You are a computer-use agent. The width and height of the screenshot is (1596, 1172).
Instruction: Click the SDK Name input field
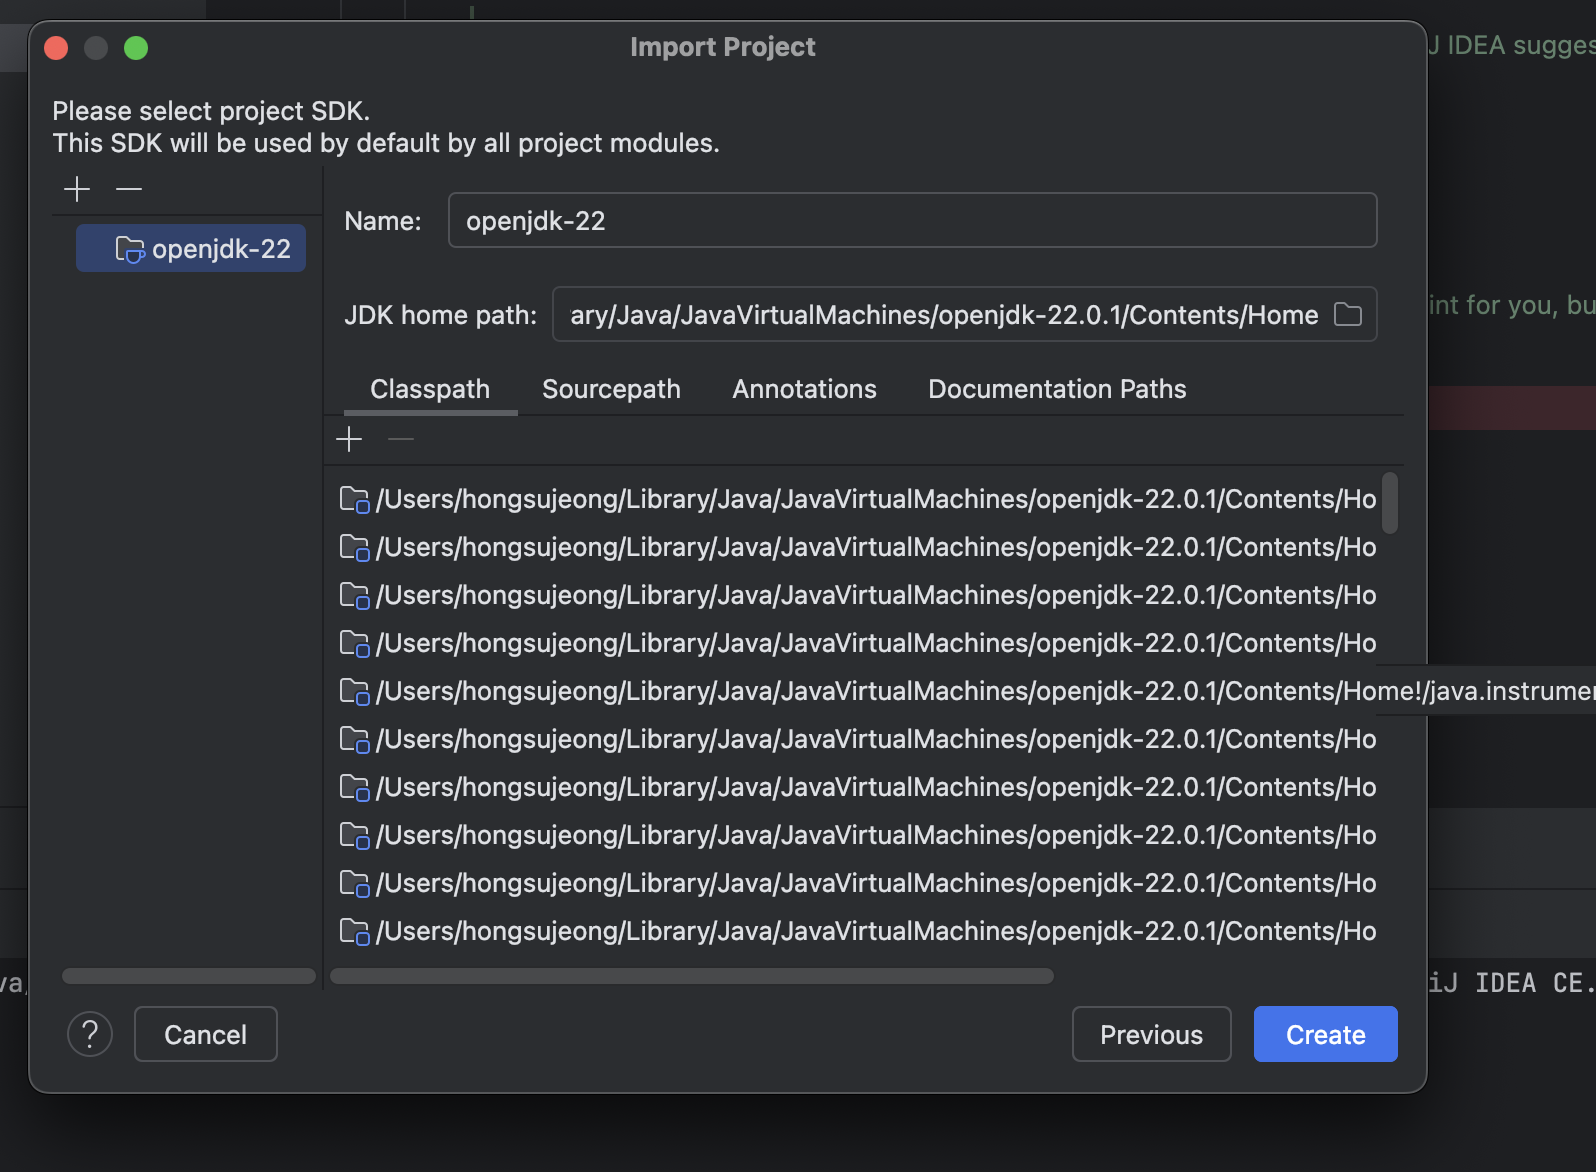(x=912, y=221)
